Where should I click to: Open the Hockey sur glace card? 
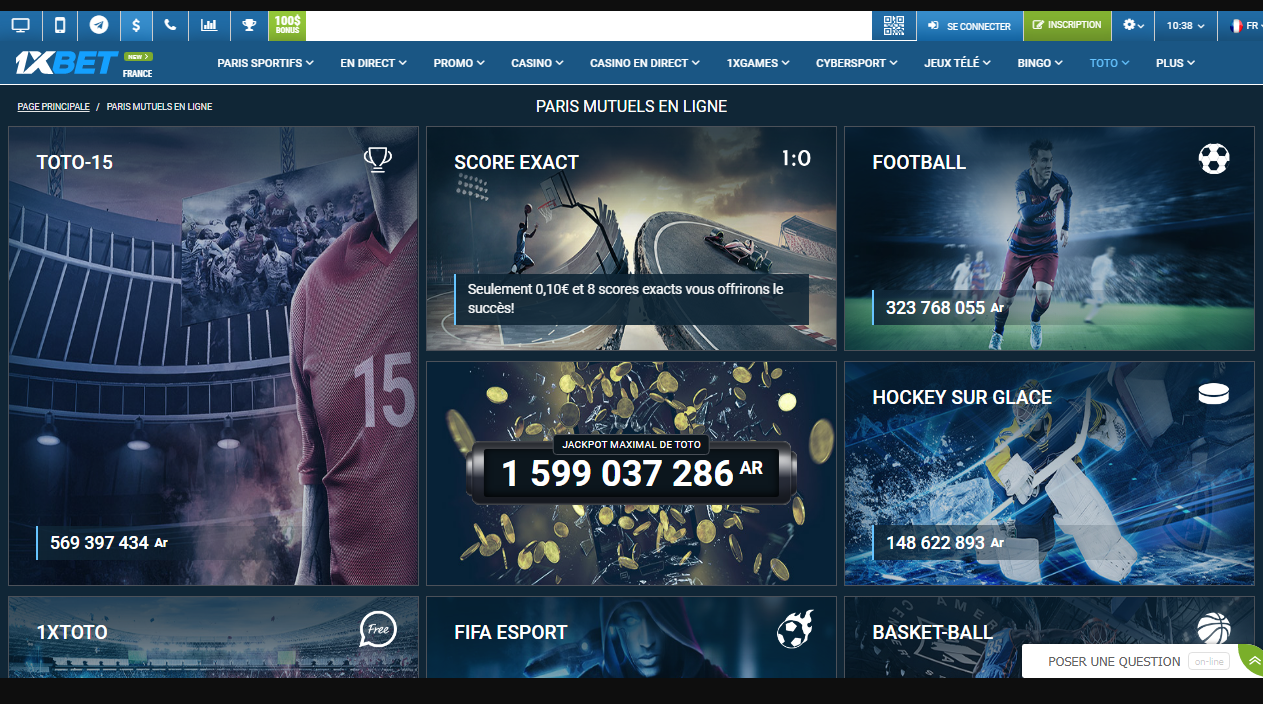pyautogui.click(x=1049, y=474)
